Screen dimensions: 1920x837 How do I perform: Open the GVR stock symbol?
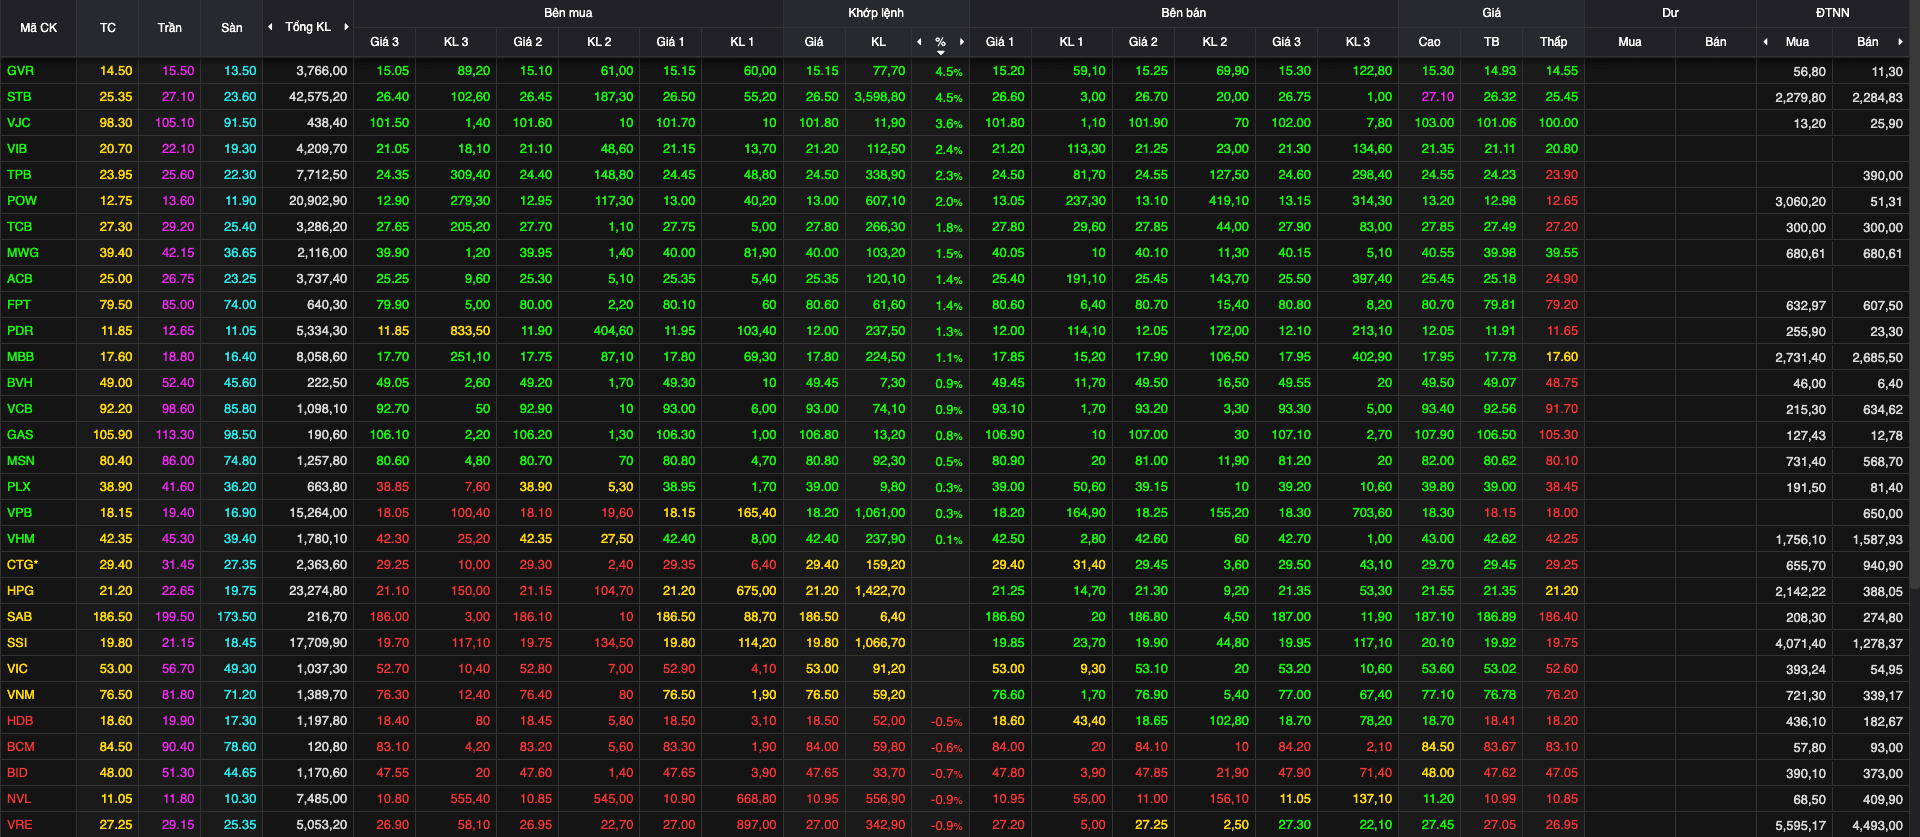[20, 71]
